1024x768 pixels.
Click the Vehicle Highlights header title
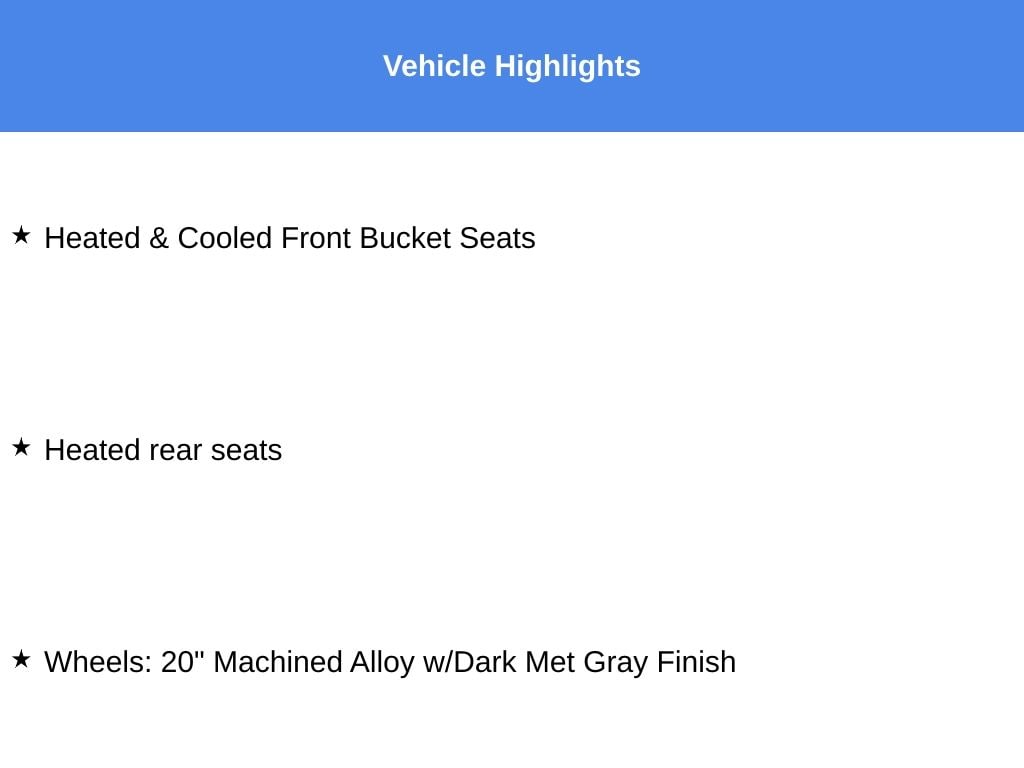[511, 66]
